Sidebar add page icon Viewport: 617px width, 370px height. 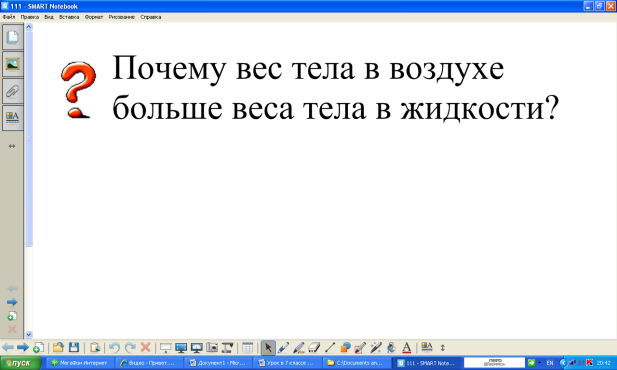pos(12,316)
